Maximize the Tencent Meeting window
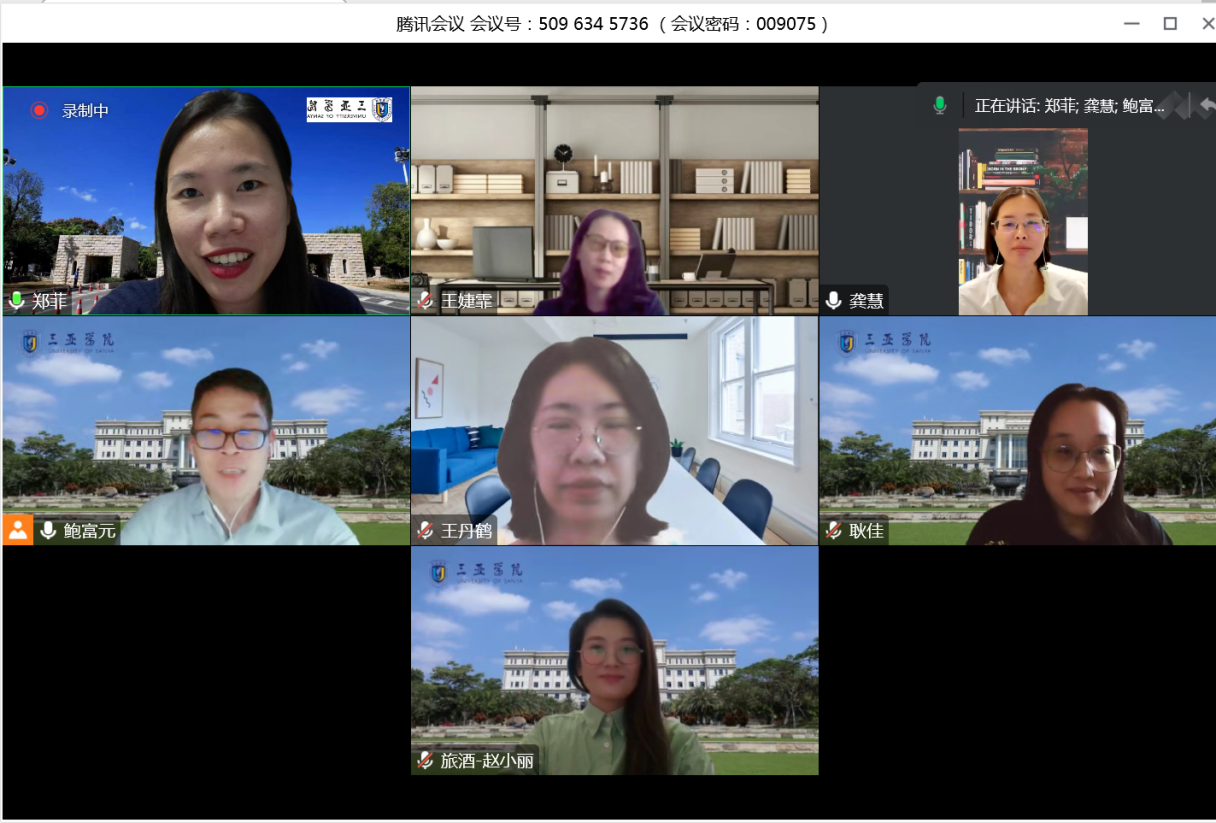This screenshot has width=1216, height=823. [x=1170, y=23]
